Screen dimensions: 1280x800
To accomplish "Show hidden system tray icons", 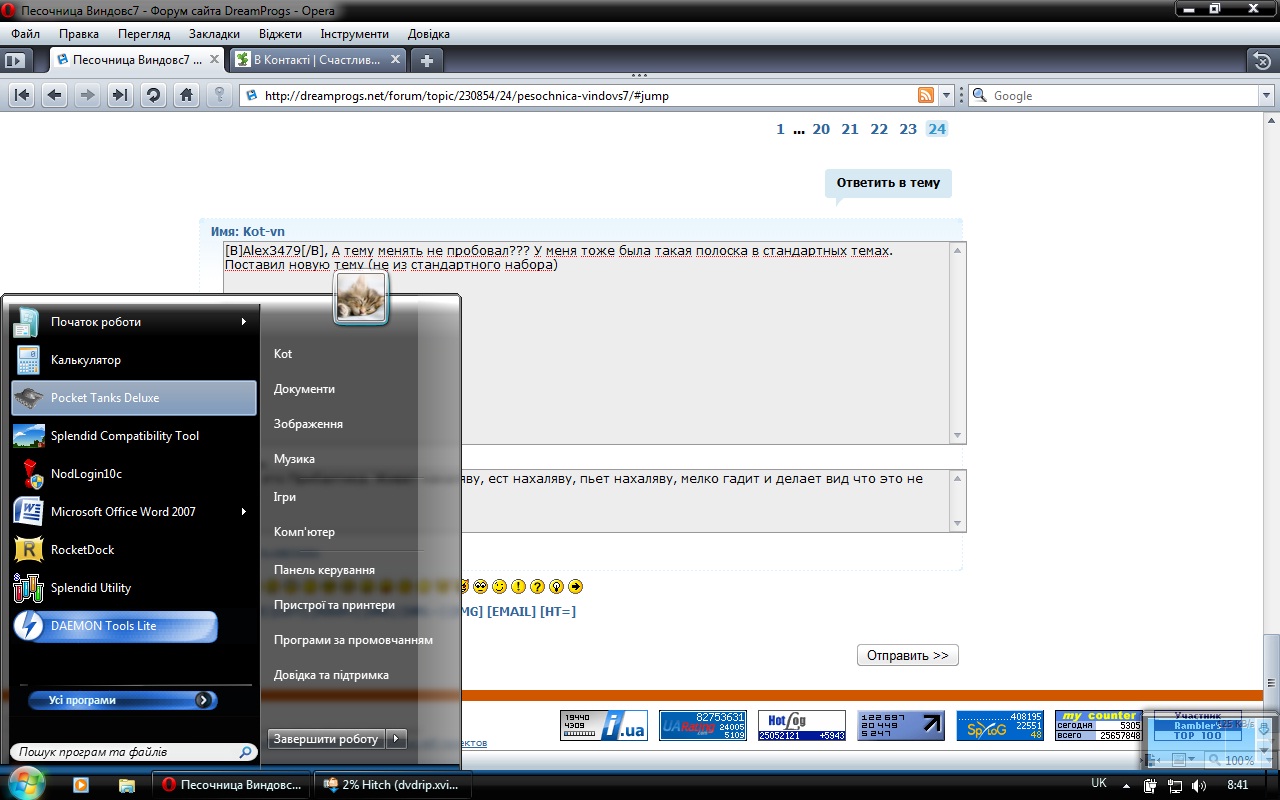I will (x=1124, y=785).
